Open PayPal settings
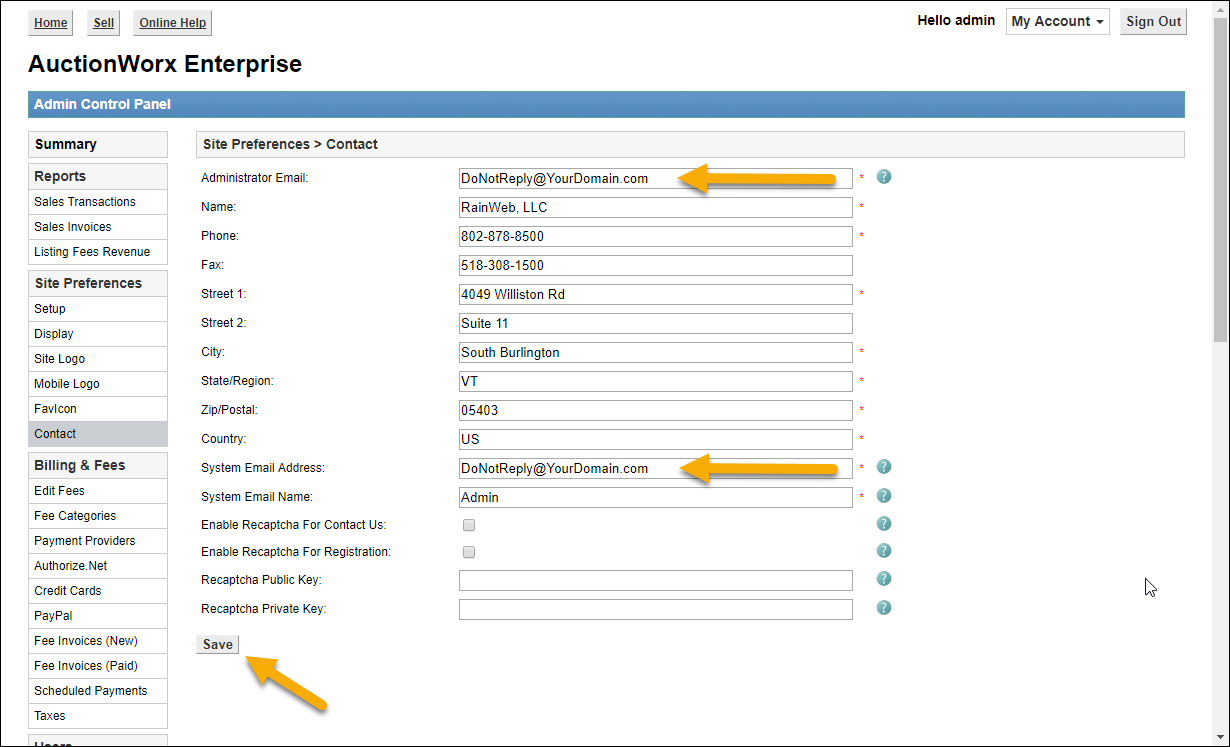The width and height of the screenshot is (1230, 747). 98,616
